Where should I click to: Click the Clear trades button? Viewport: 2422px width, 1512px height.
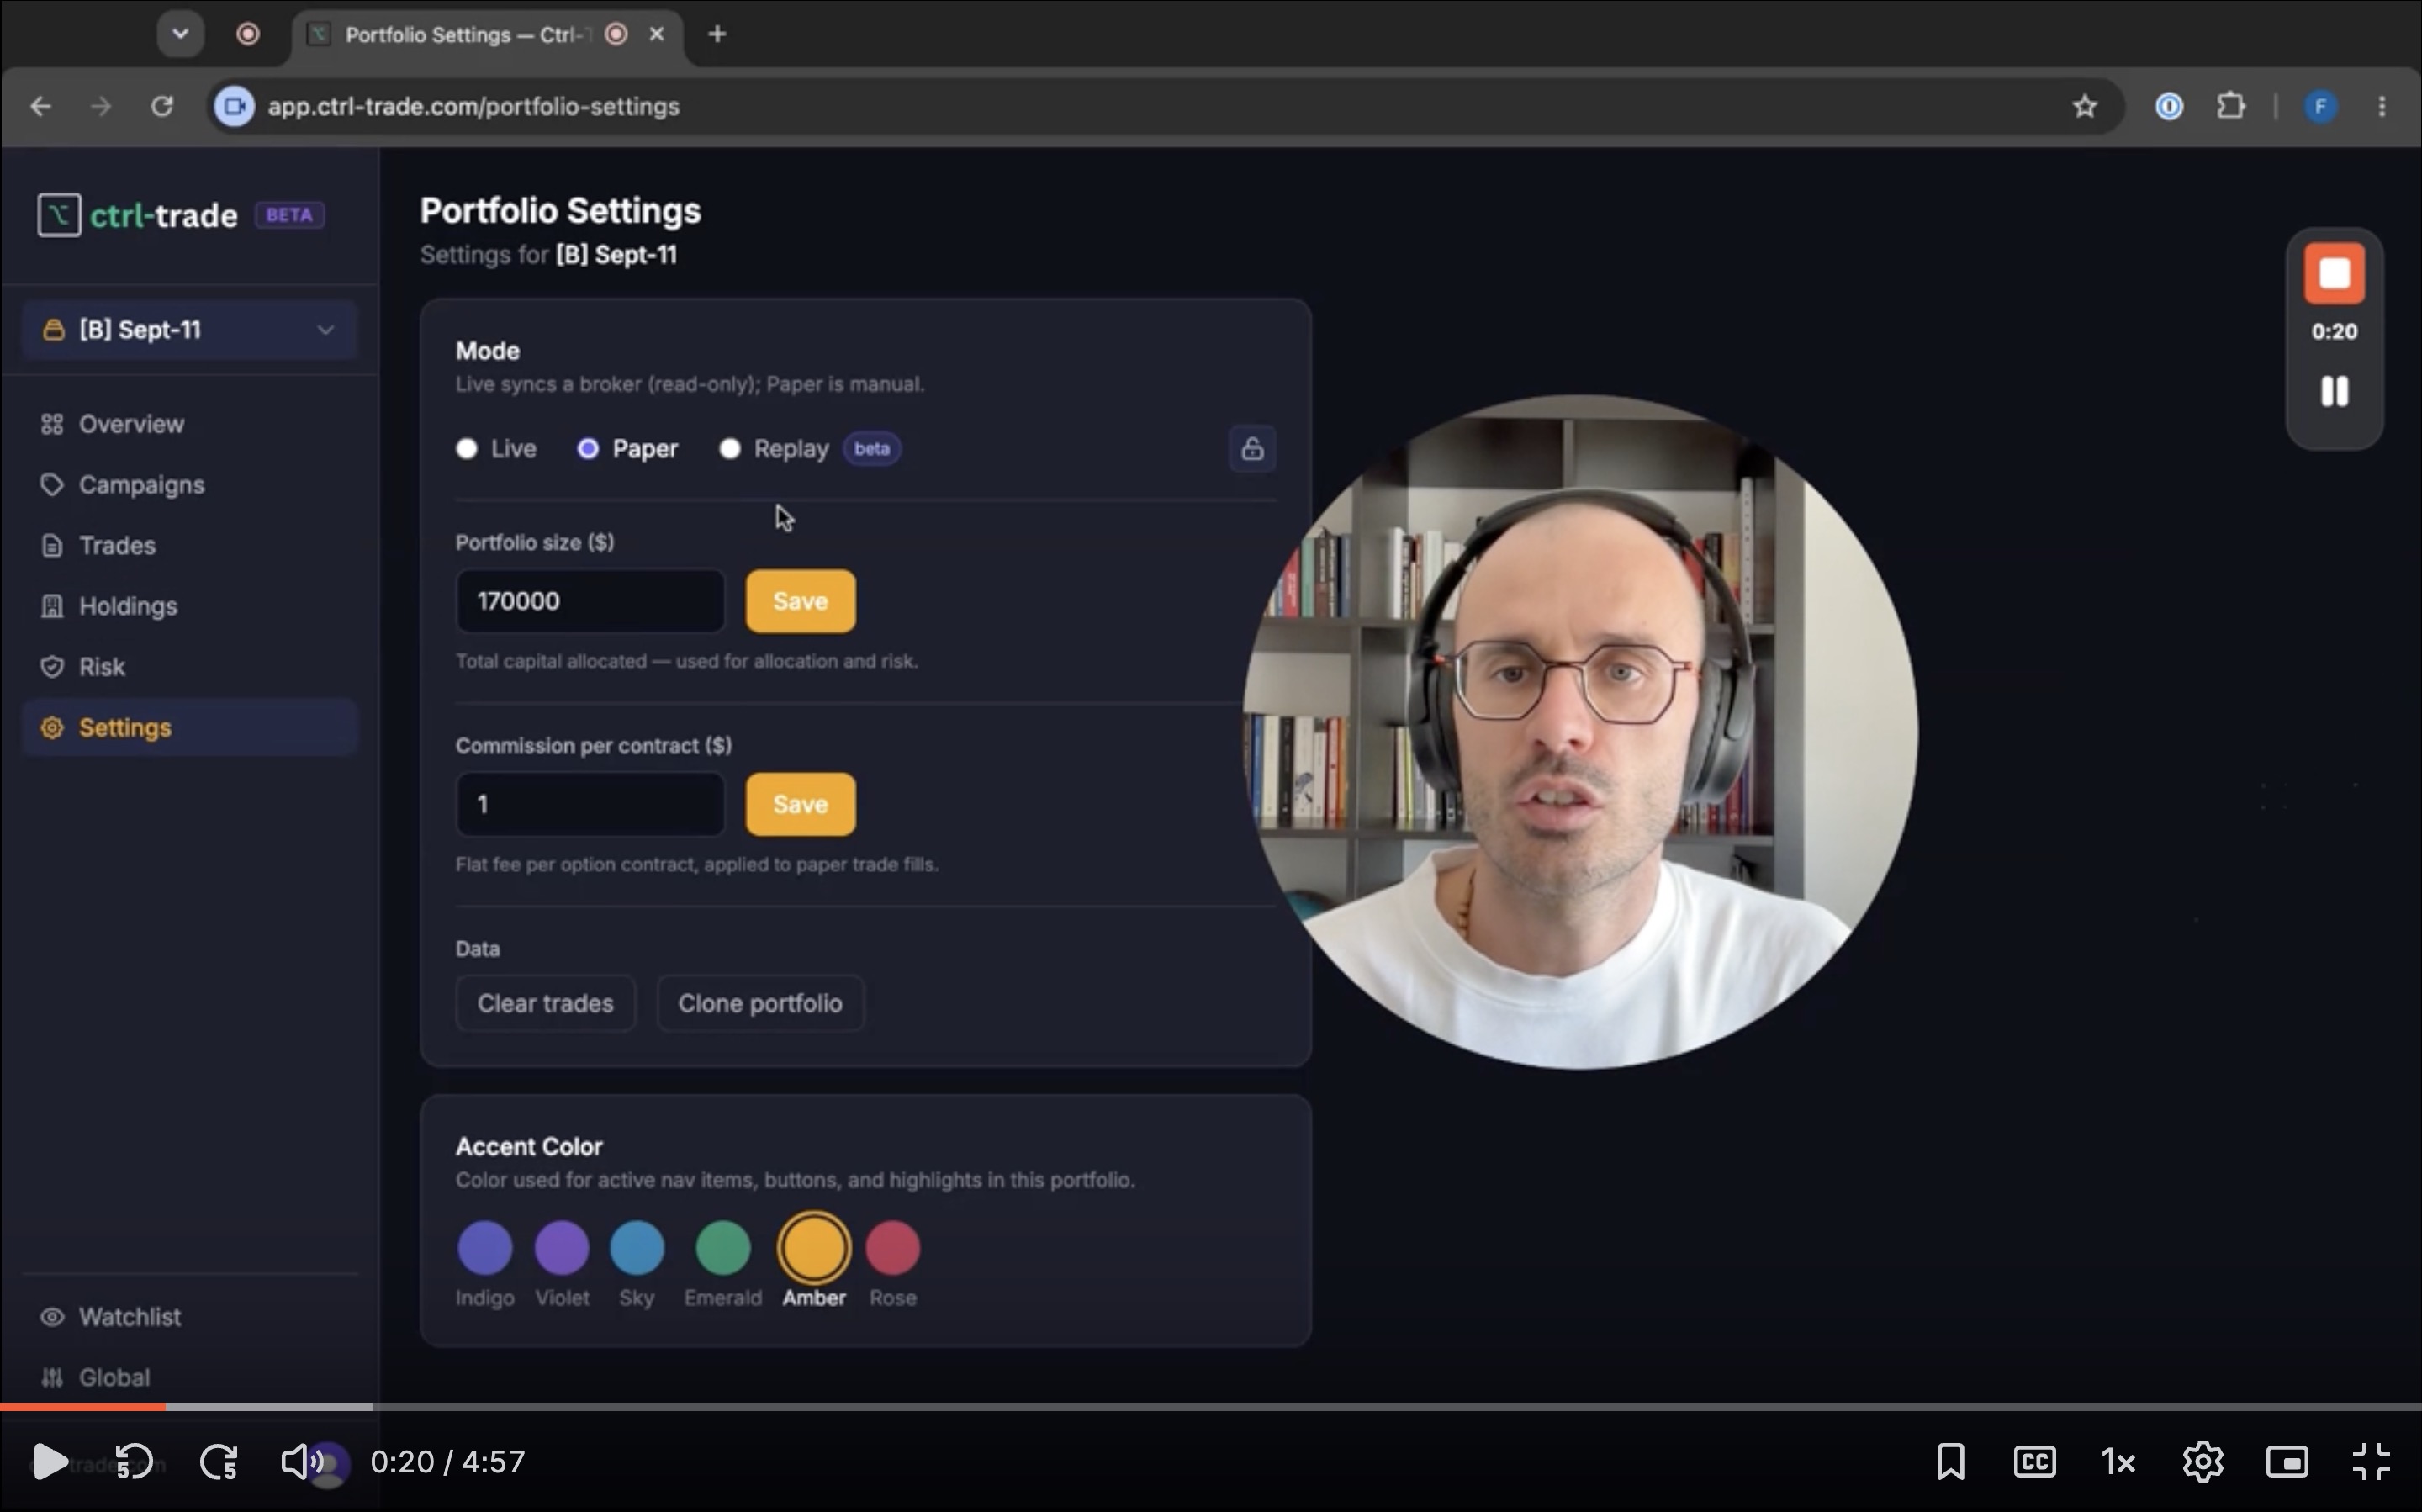[545, 1003]
